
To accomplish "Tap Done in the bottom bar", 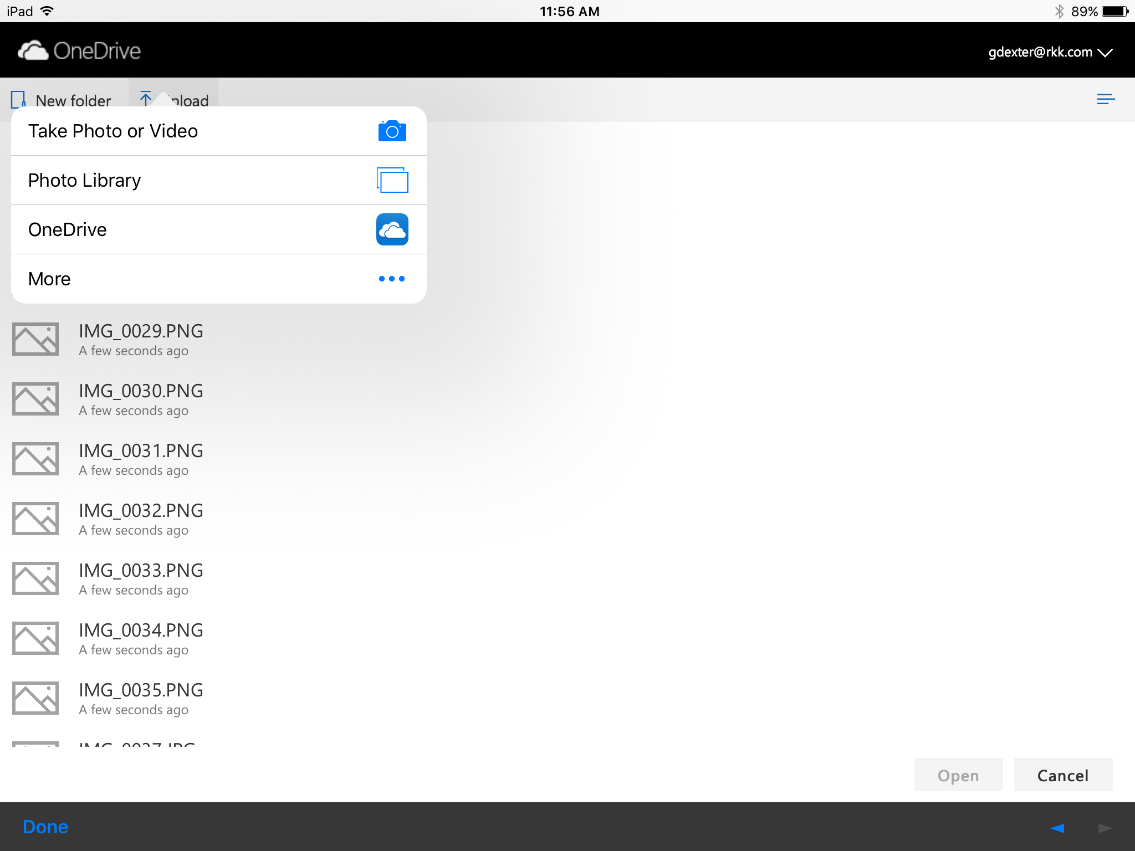I will pyautogui.click(x=46, y=827).
